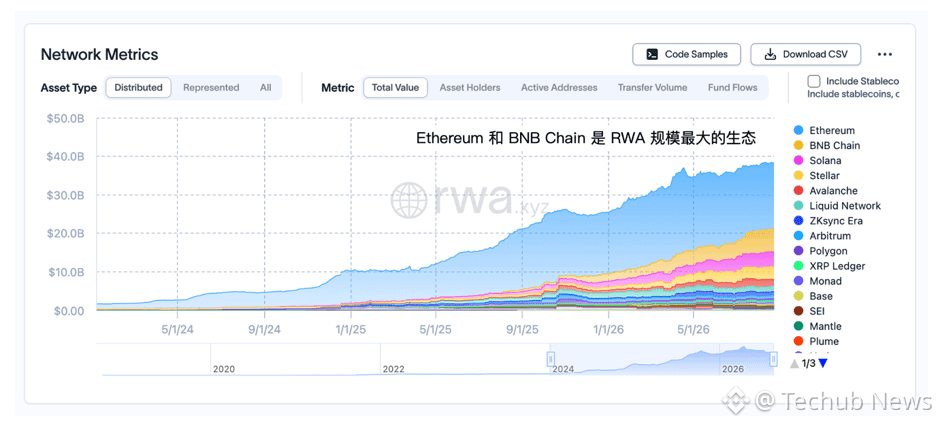This screenshot has width=940, height=426.
Task: Click the 1/1/25 x-axis date label
Action: tap(351, 330)
